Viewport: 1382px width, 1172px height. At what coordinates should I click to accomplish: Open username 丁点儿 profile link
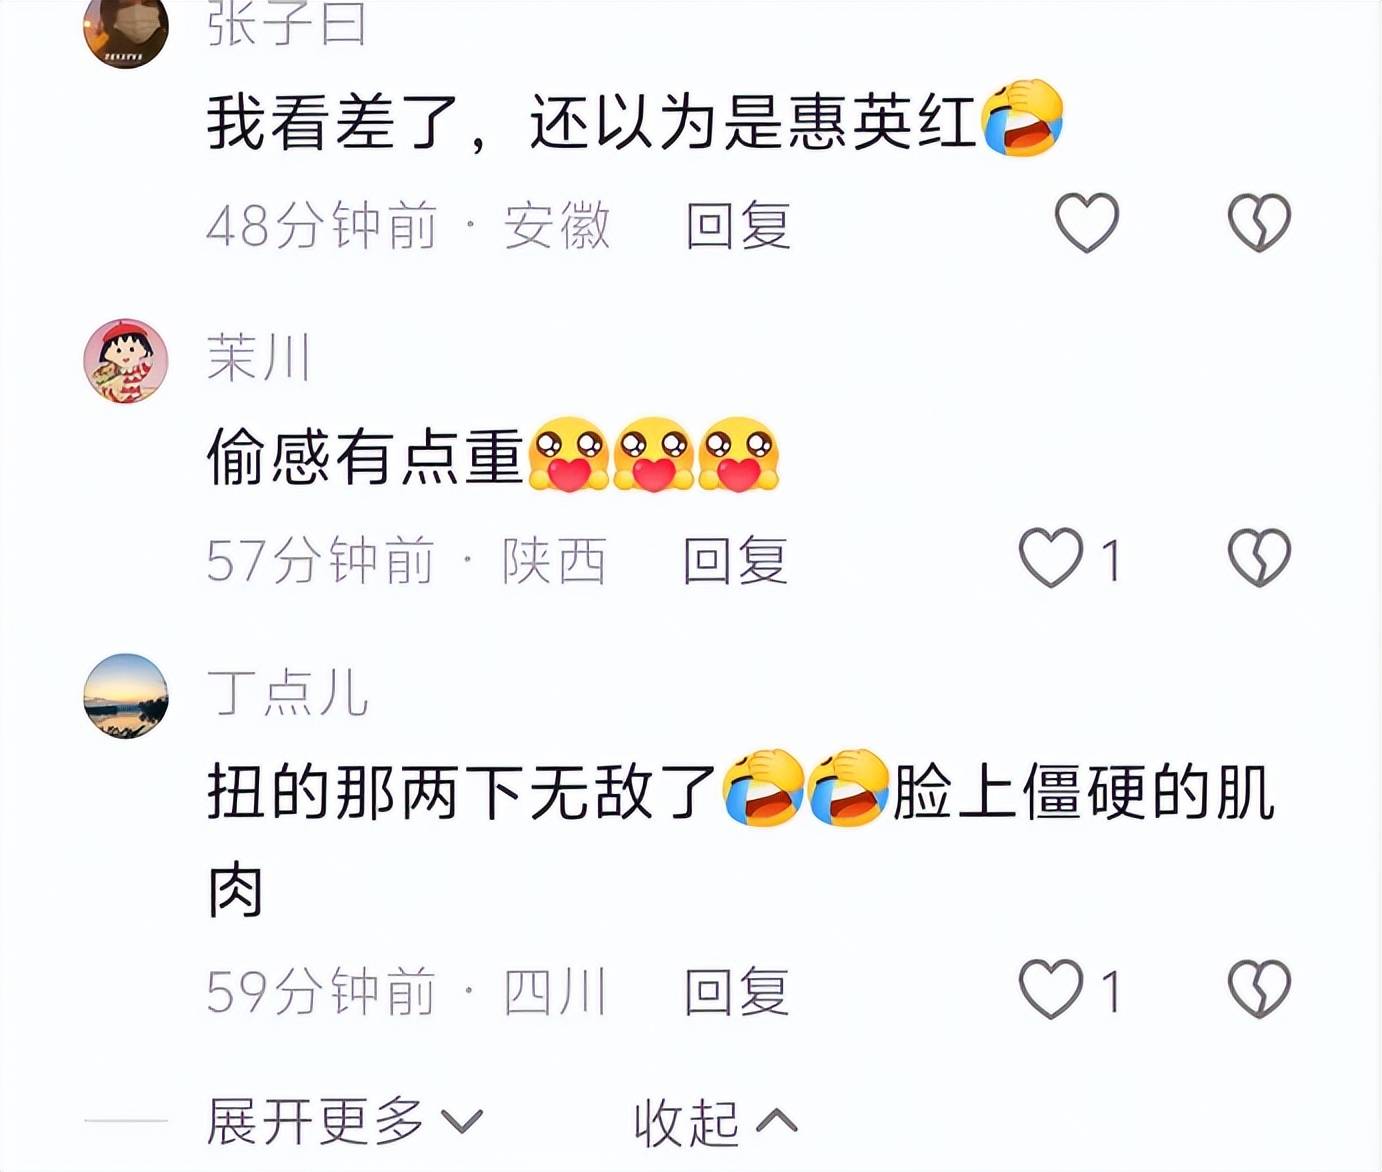pyautogui.click(x=288, y=692)
